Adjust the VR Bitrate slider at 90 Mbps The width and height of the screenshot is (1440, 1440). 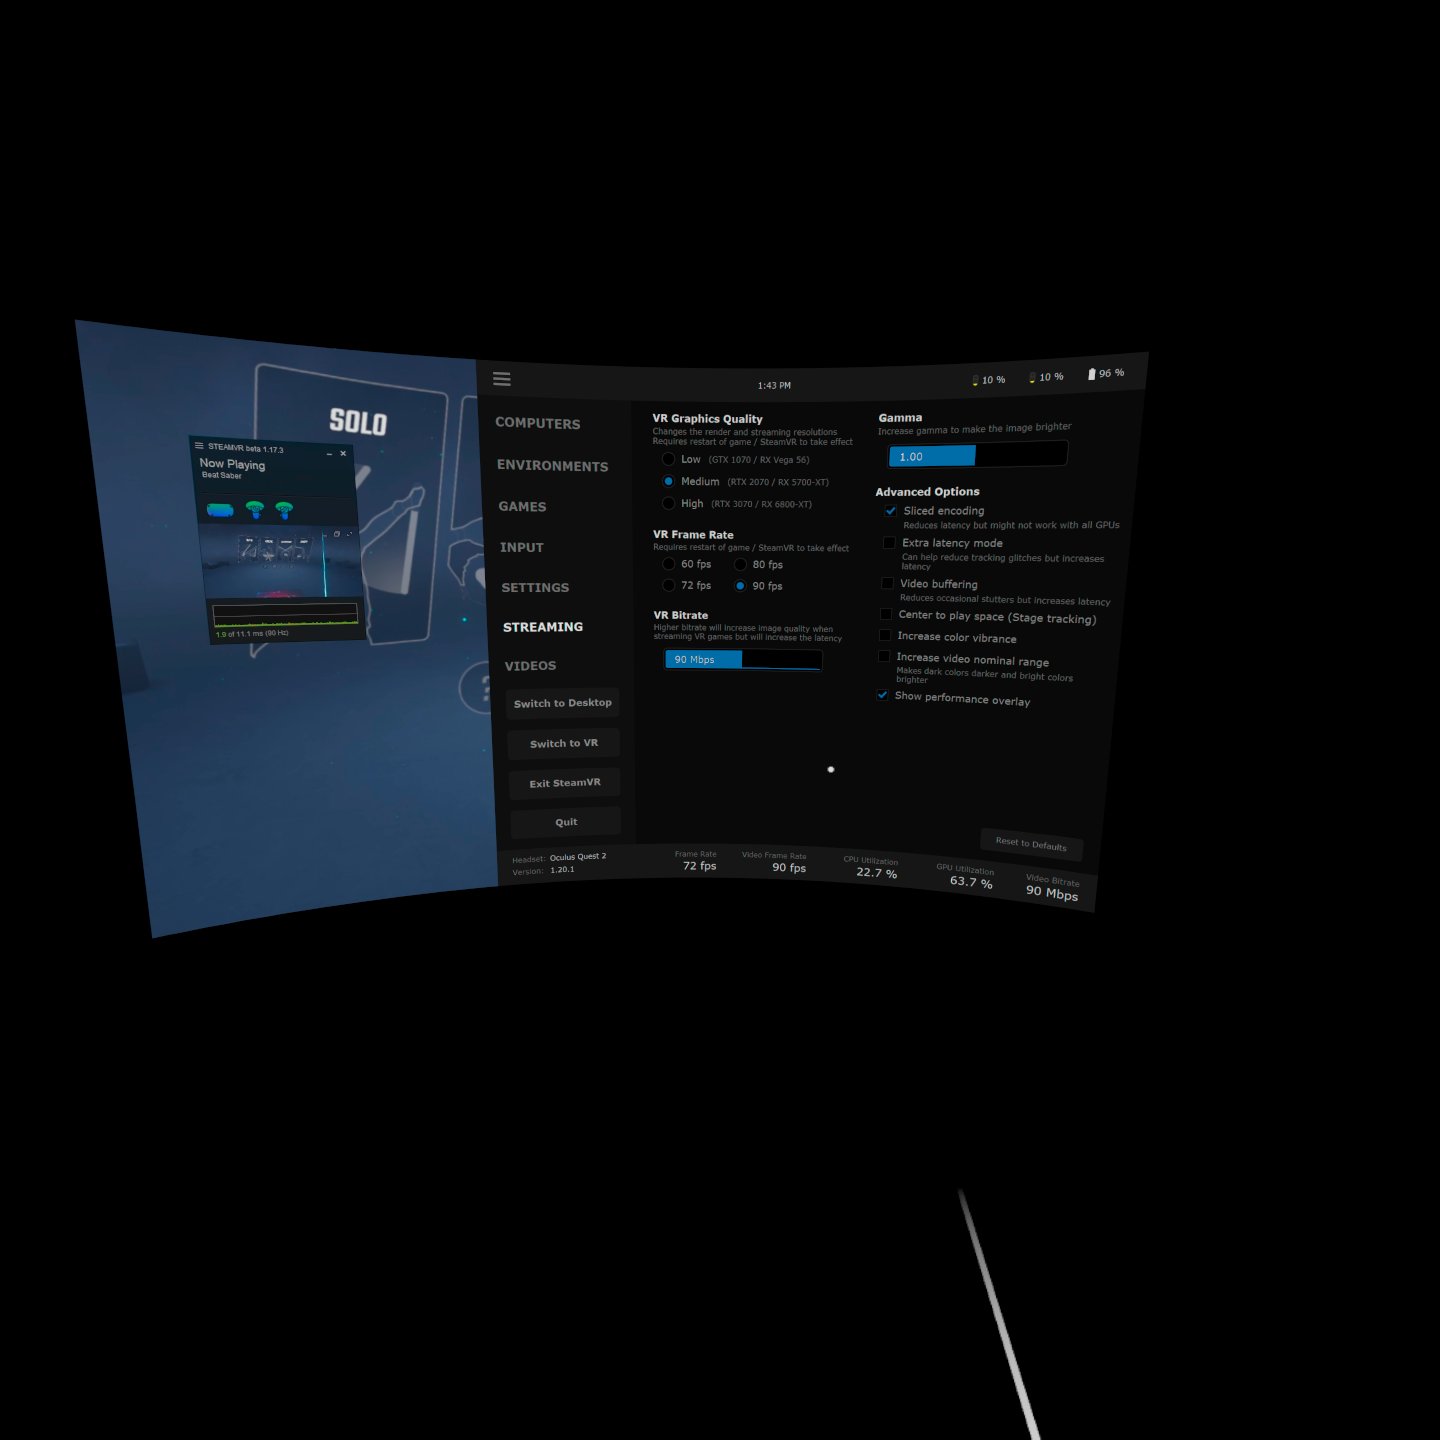[743, 660]
